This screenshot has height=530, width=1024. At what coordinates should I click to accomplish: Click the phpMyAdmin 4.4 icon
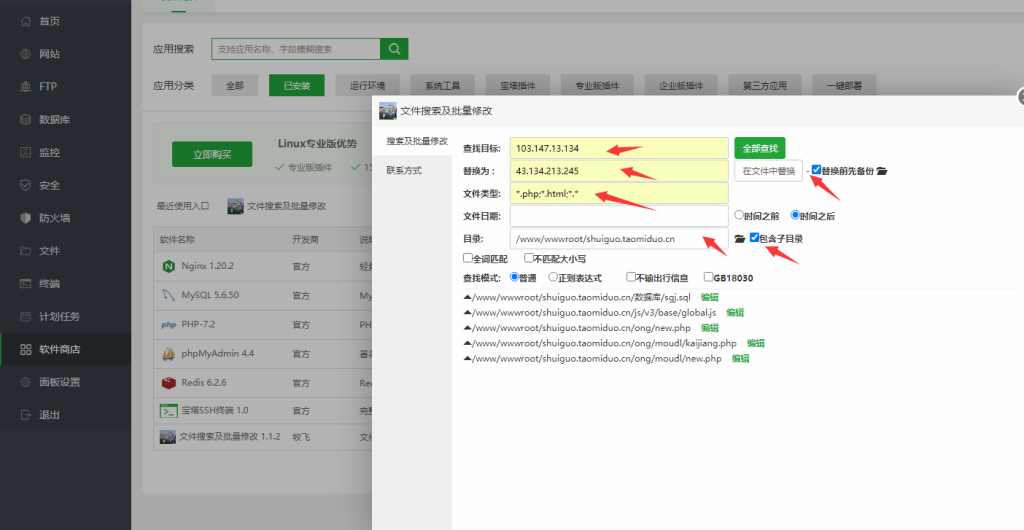click(x=168, y=354)
